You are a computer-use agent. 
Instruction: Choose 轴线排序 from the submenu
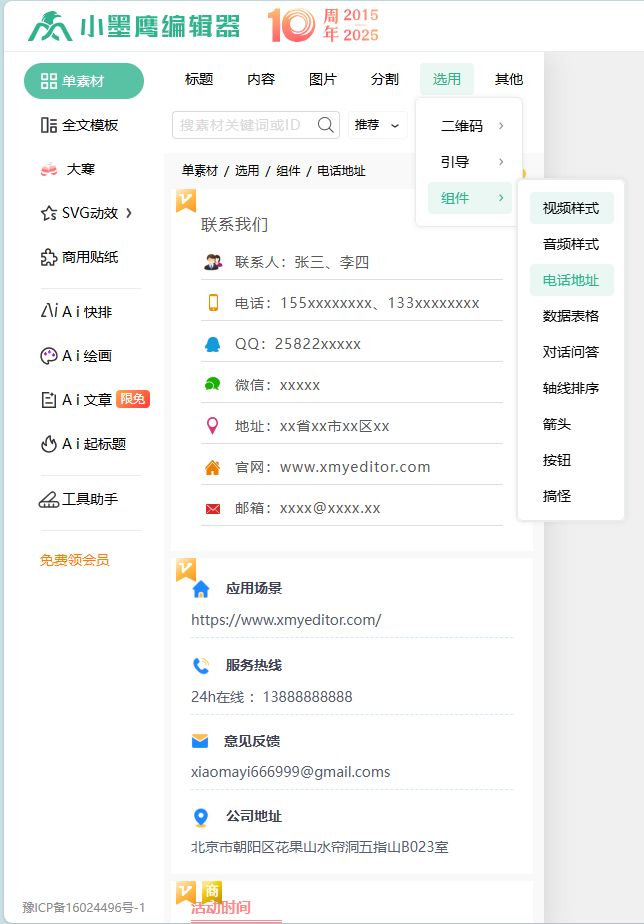571,388
